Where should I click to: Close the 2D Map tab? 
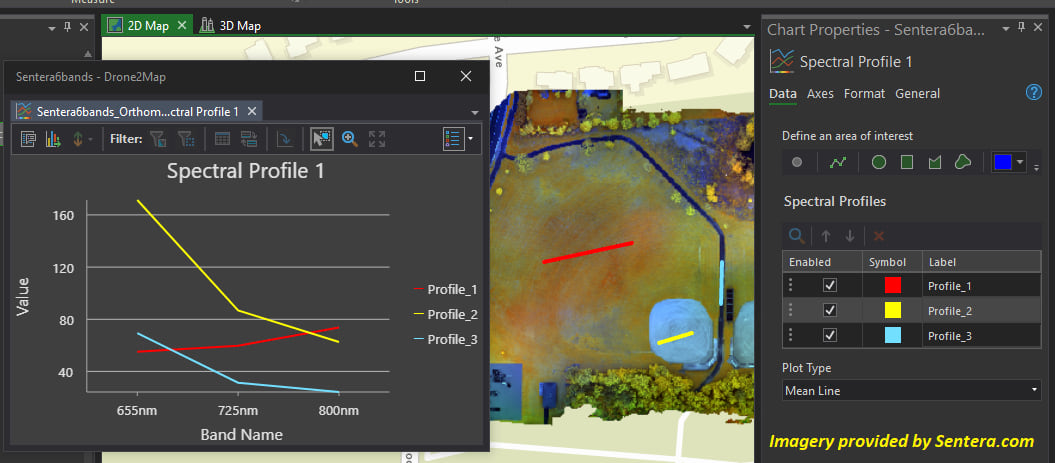tap(182, 26)
